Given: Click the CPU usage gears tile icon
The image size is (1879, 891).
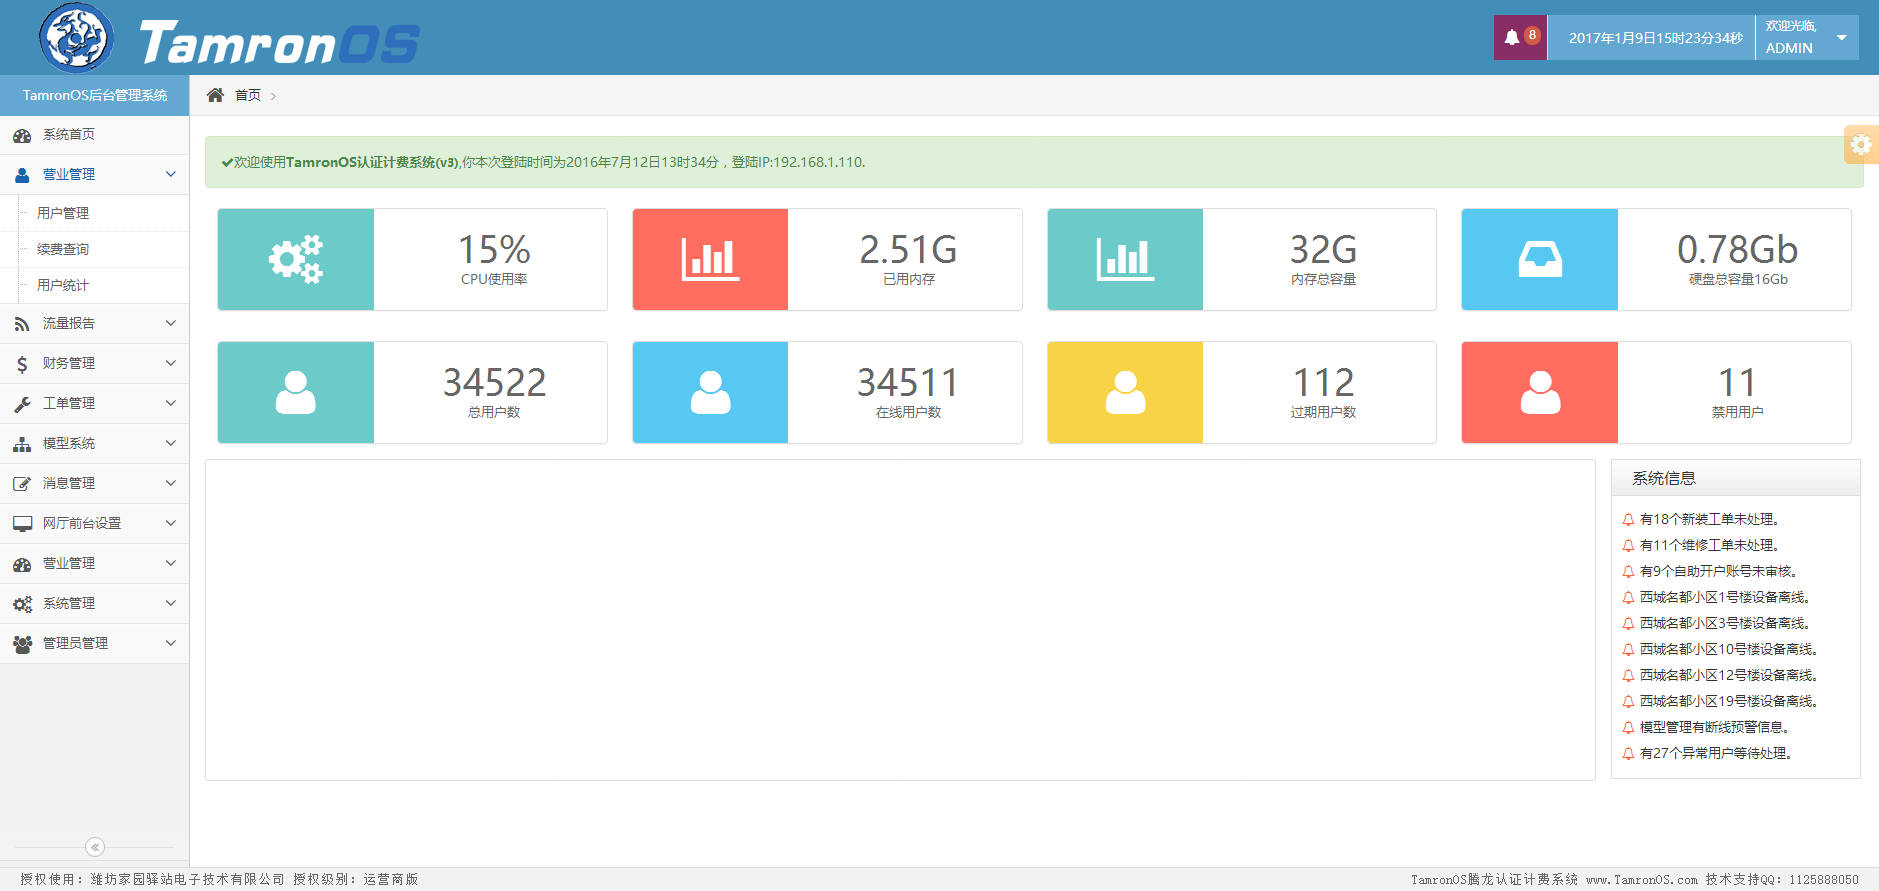Looking at the screenshot, I should coord(295,260).
